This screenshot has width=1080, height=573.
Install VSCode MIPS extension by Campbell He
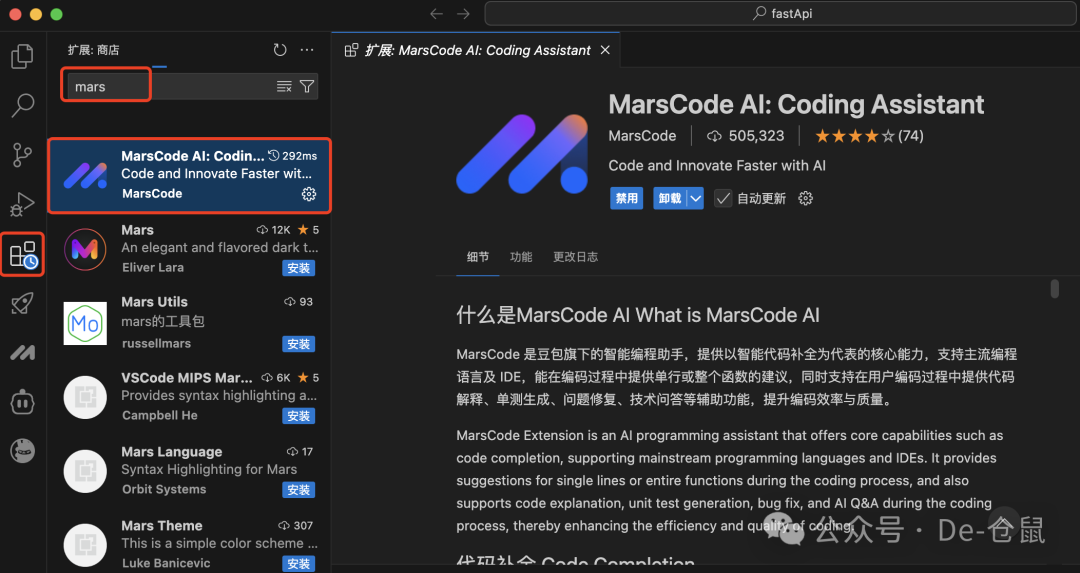[298, 416]
